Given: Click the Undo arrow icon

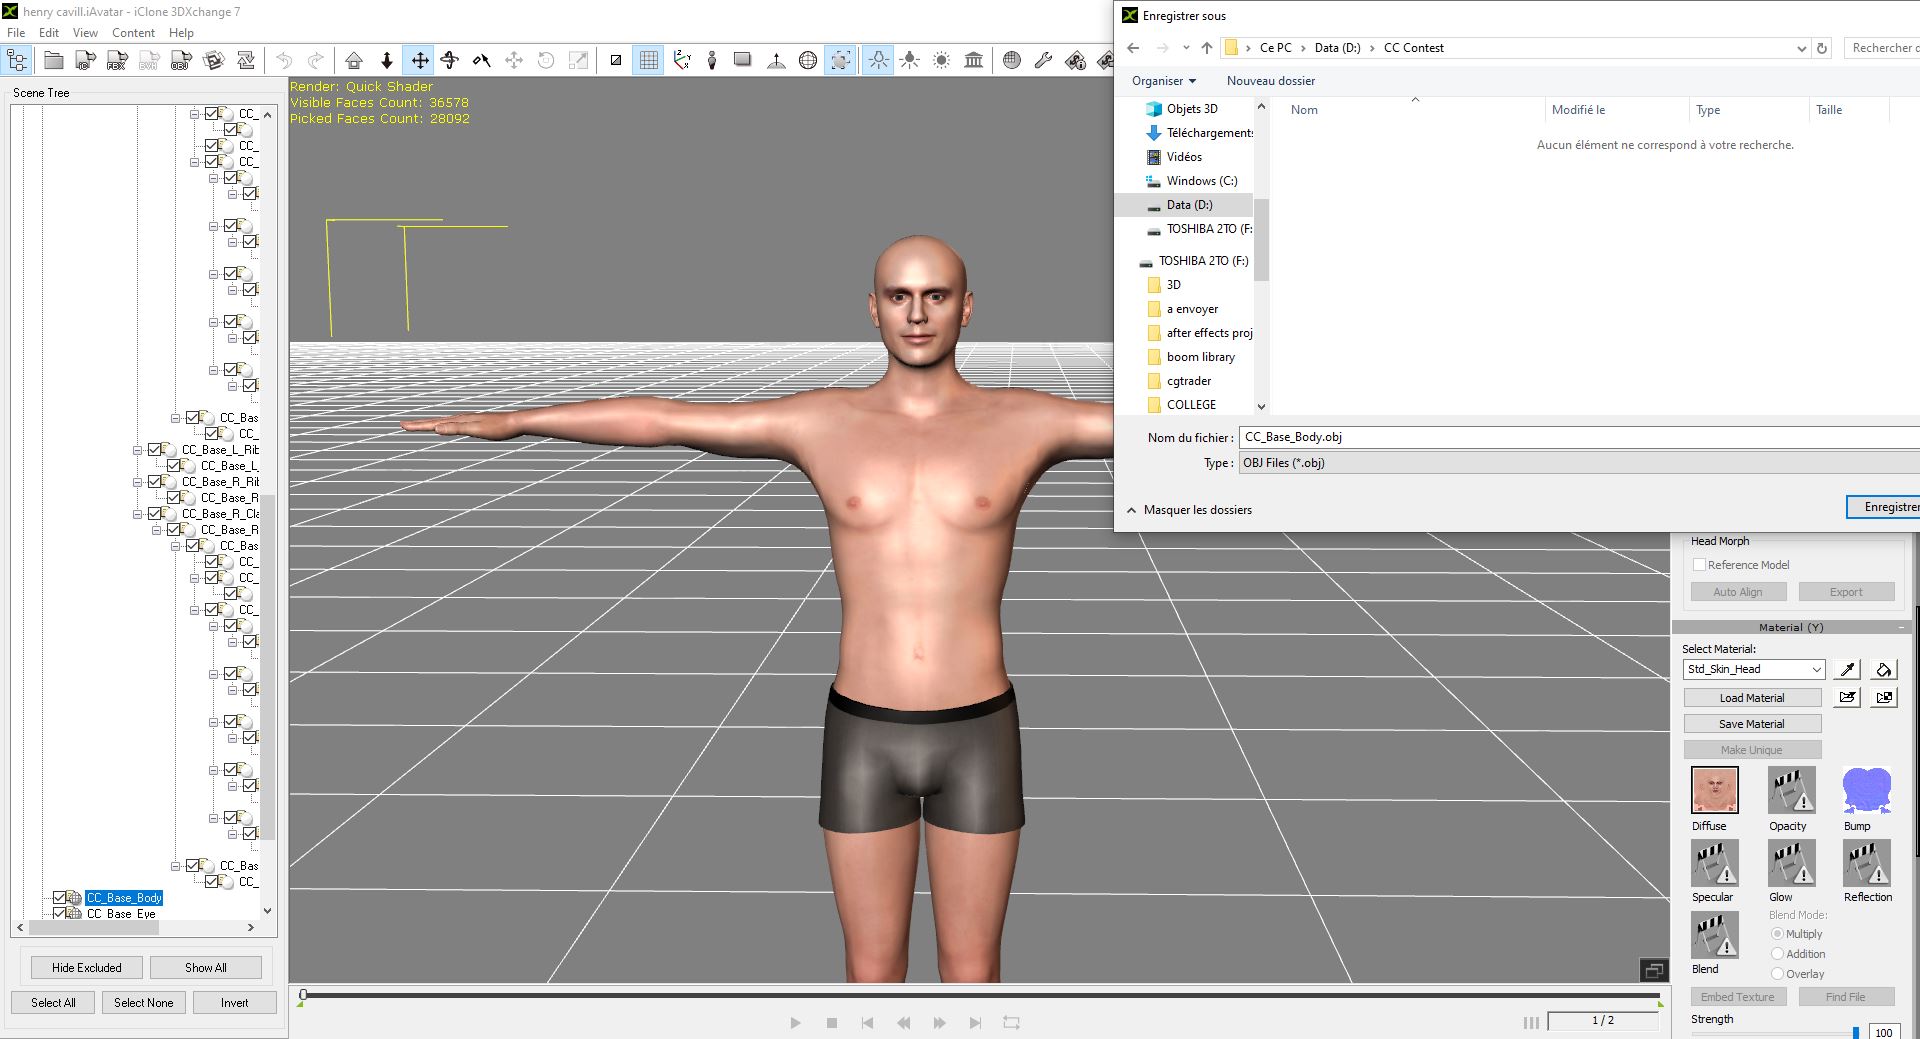Looking at the screenshot, I should point(284,61).
